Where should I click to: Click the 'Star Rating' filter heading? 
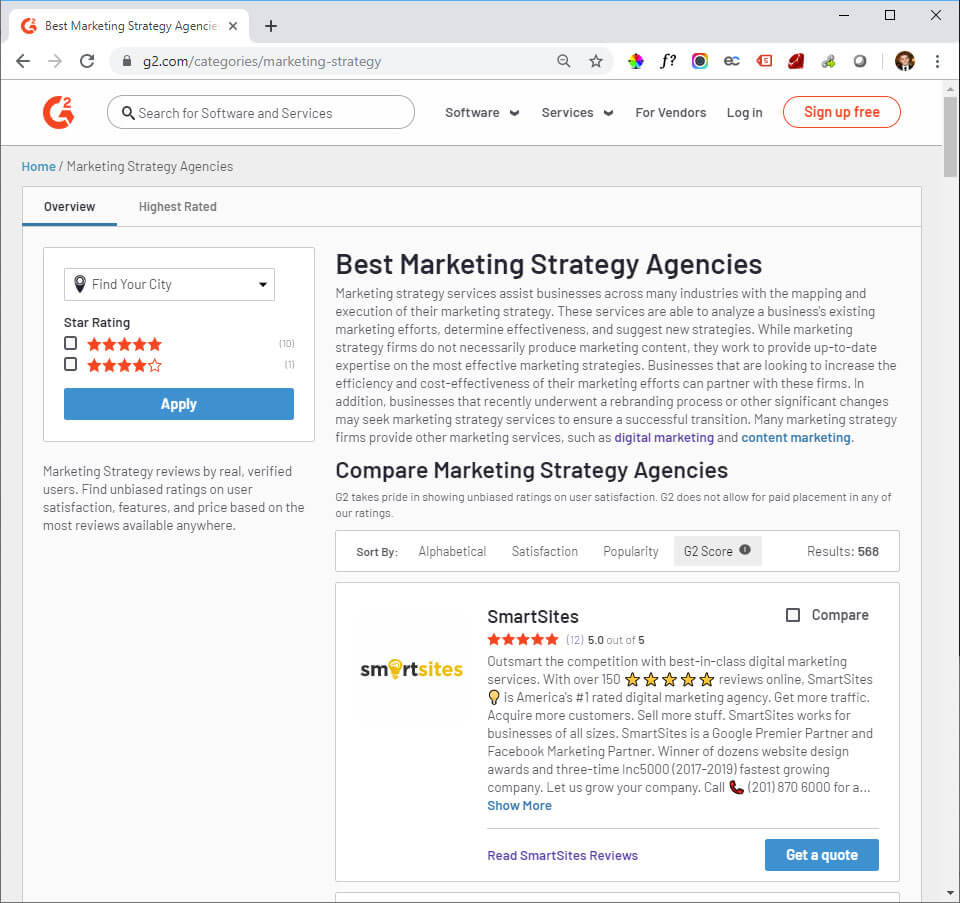tap(97, 323)
